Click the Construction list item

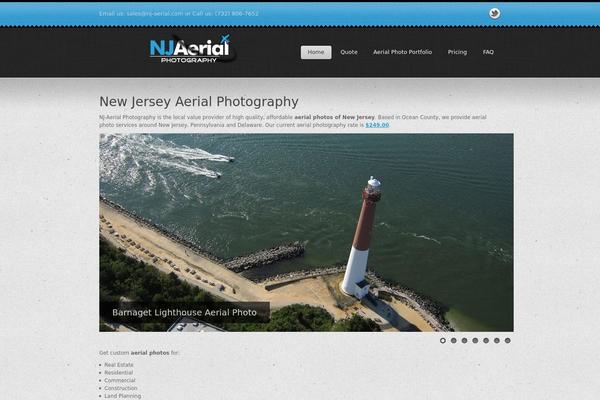(121, 388)
